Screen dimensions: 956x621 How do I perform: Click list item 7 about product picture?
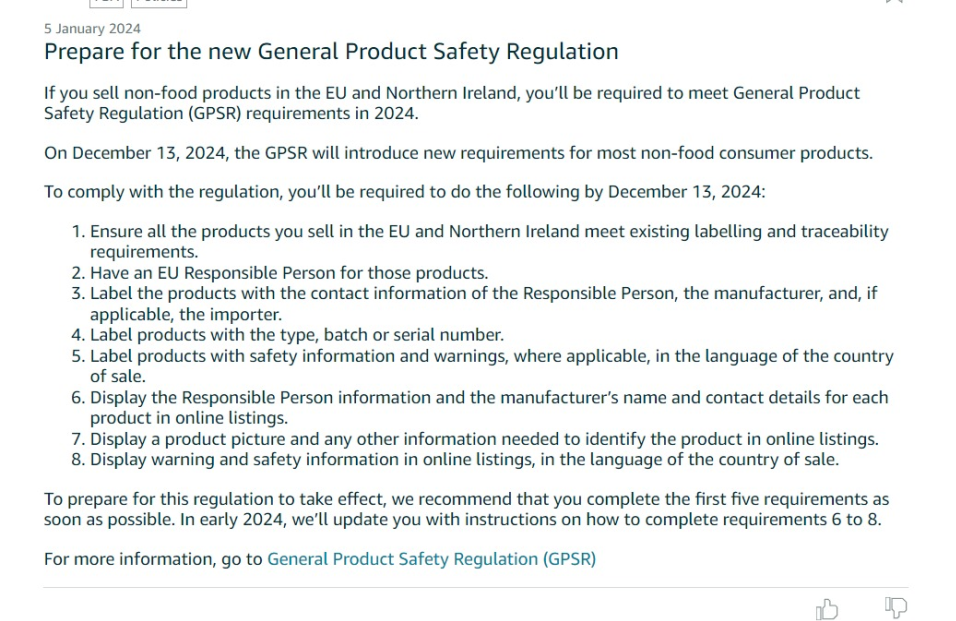pos(475,439)
